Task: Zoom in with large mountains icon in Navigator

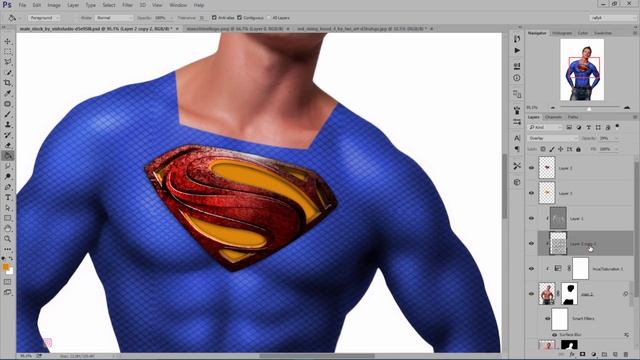Action: [627, 107]
